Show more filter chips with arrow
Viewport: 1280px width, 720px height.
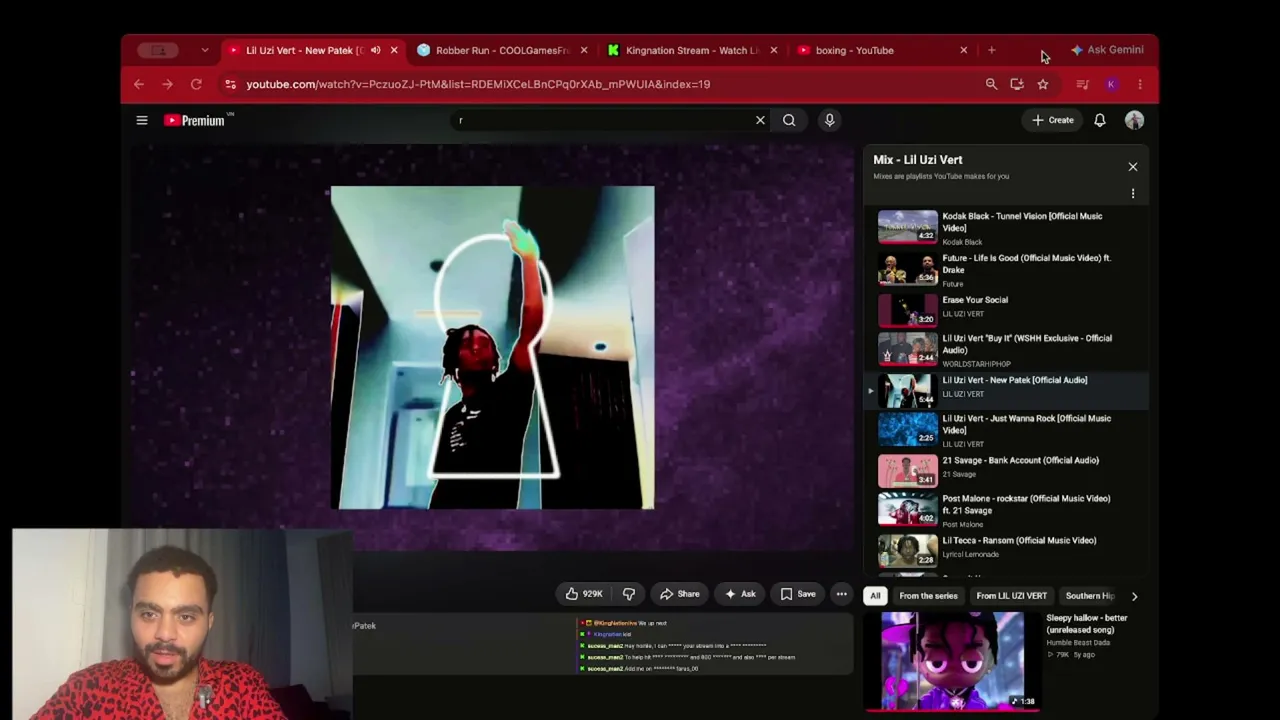click(x=1134, y=596)
